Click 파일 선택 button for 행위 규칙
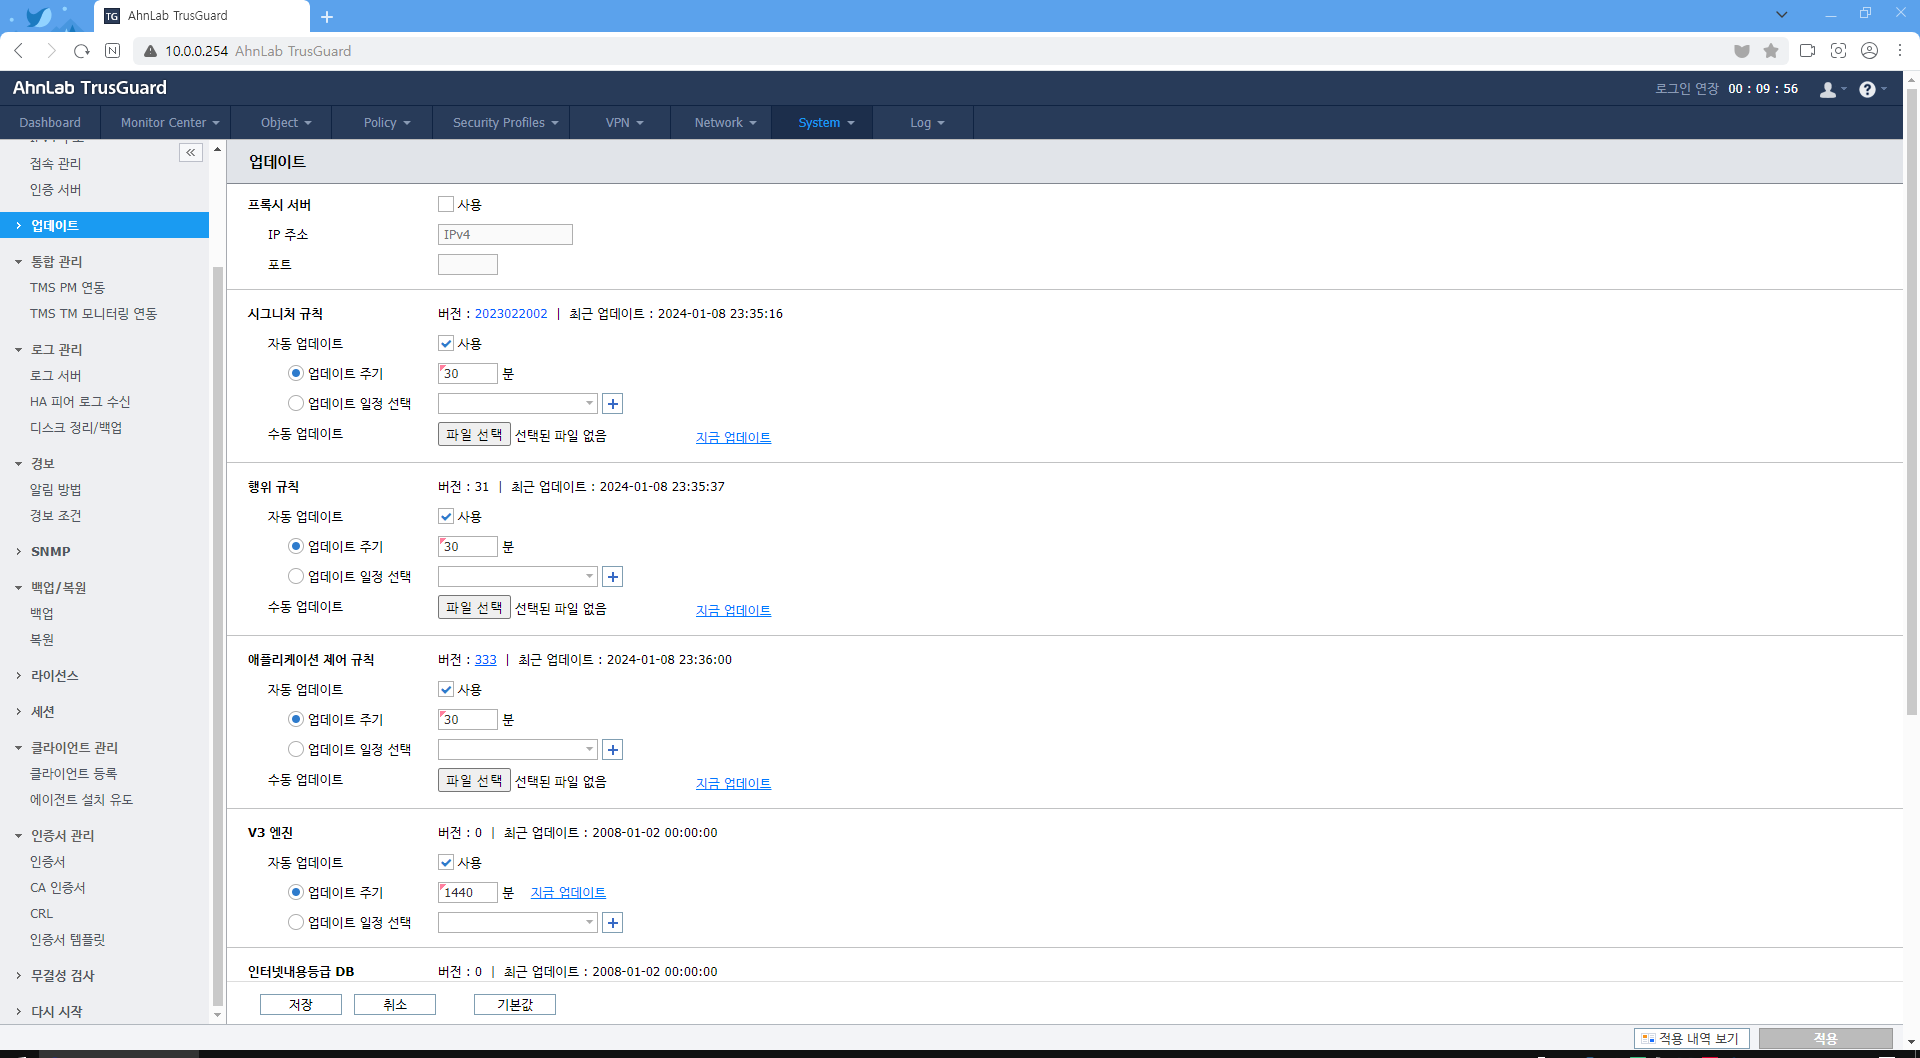 [x=474, y=608]
